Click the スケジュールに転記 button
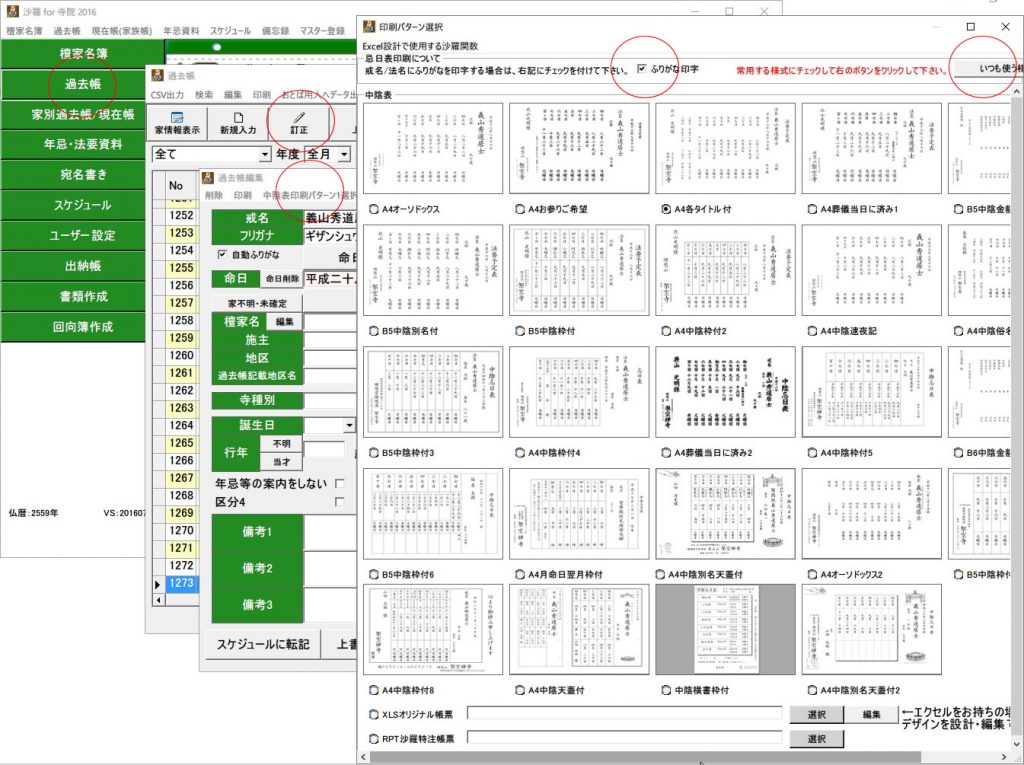This screenshot has width=1024, height=765. click(263, 644)
